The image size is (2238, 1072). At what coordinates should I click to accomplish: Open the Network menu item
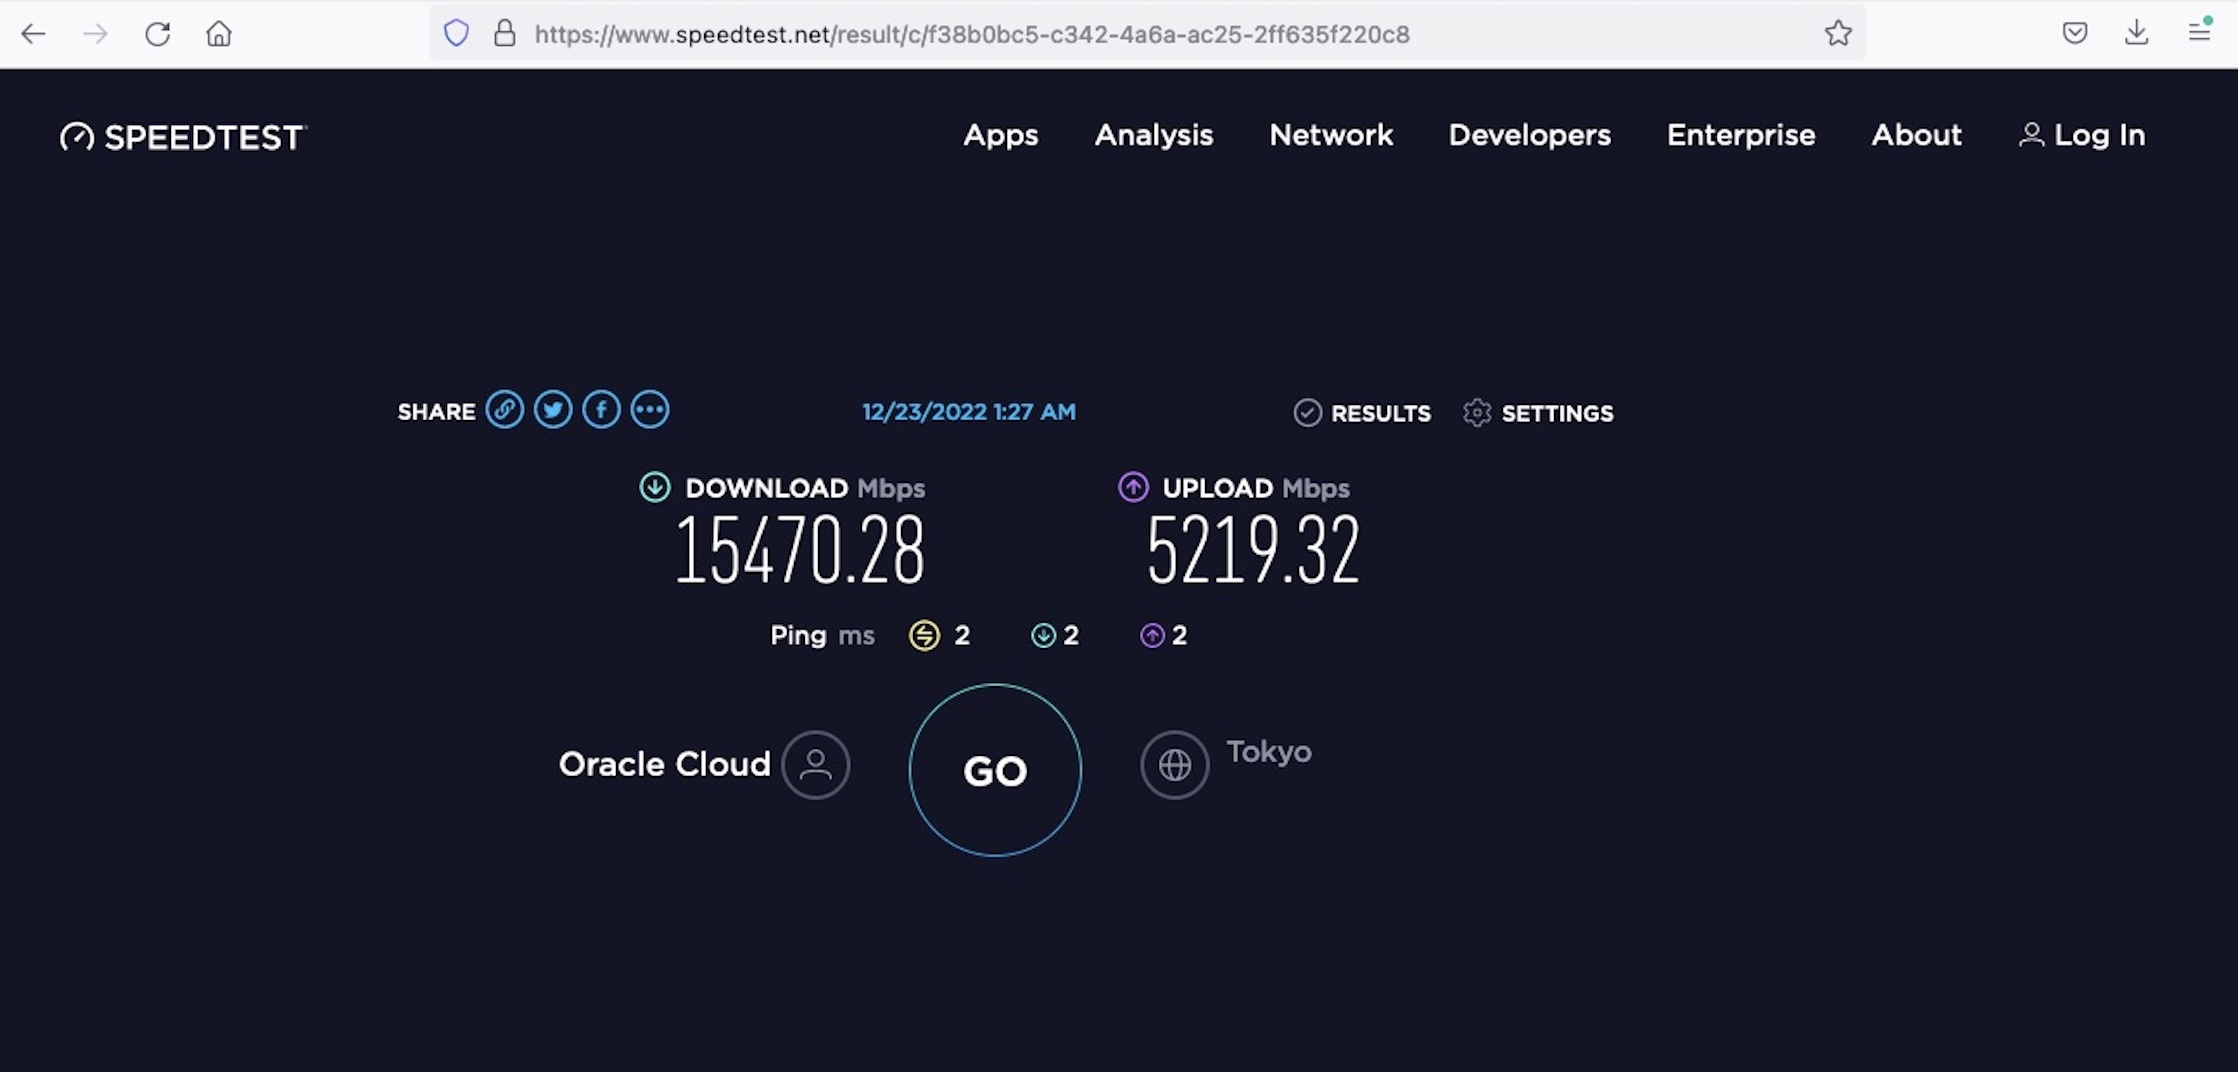1330,135
